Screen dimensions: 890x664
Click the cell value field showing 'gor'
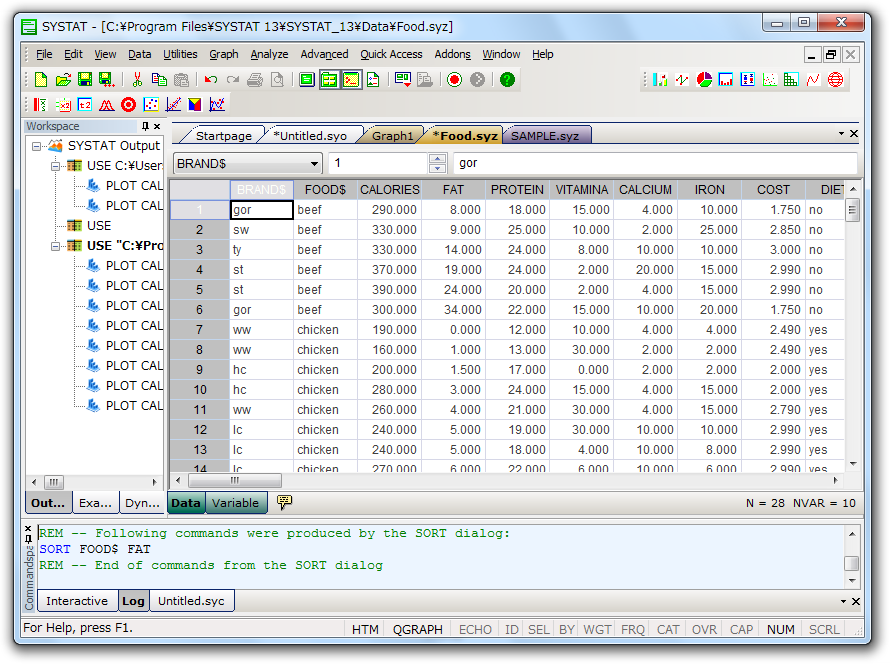pyautogui.click(x=655, y=163)
